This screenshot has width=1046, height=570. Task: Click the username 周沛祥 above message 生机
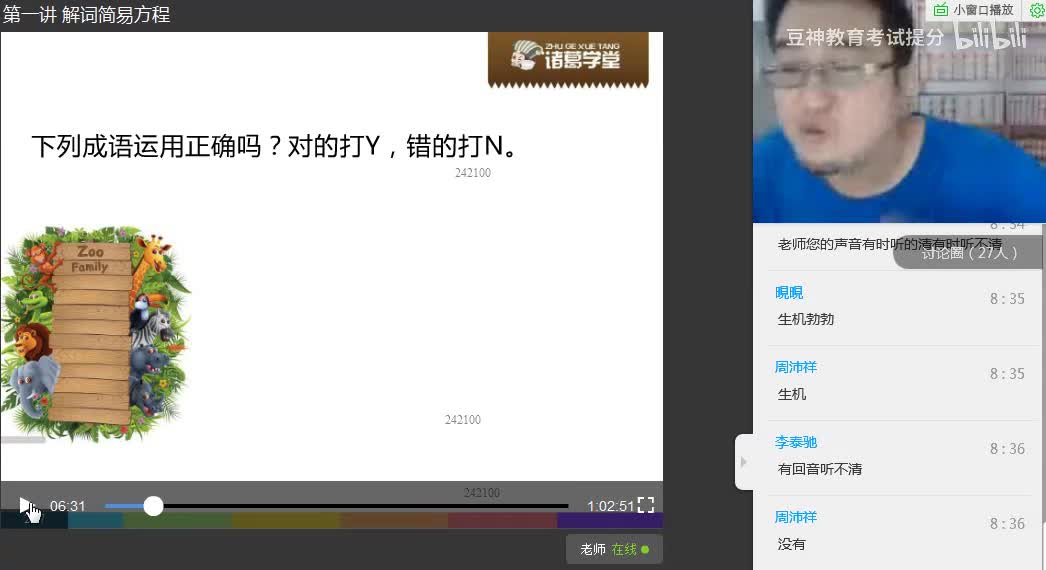(x=796, y=367)
